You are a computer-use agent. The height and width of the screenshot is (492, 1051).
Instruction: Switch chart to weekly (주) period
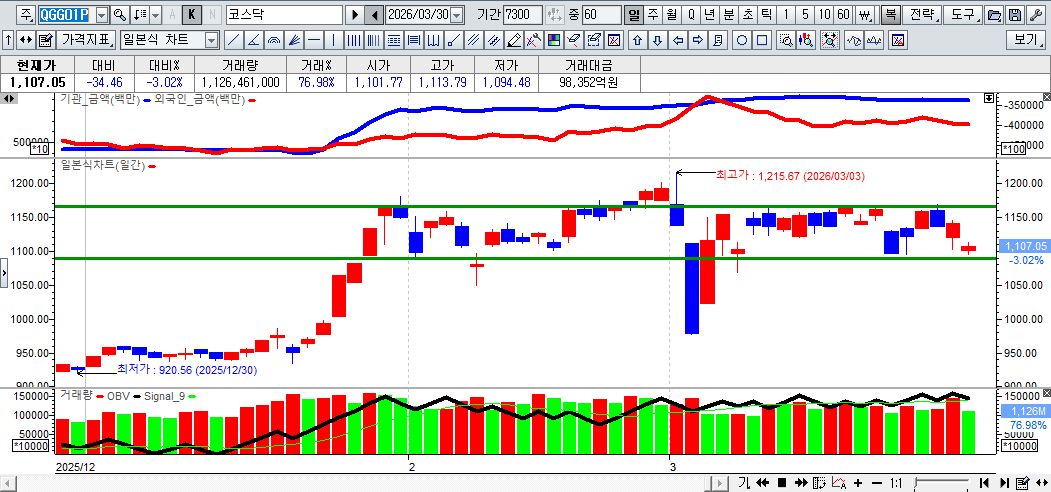pos(652,15)
